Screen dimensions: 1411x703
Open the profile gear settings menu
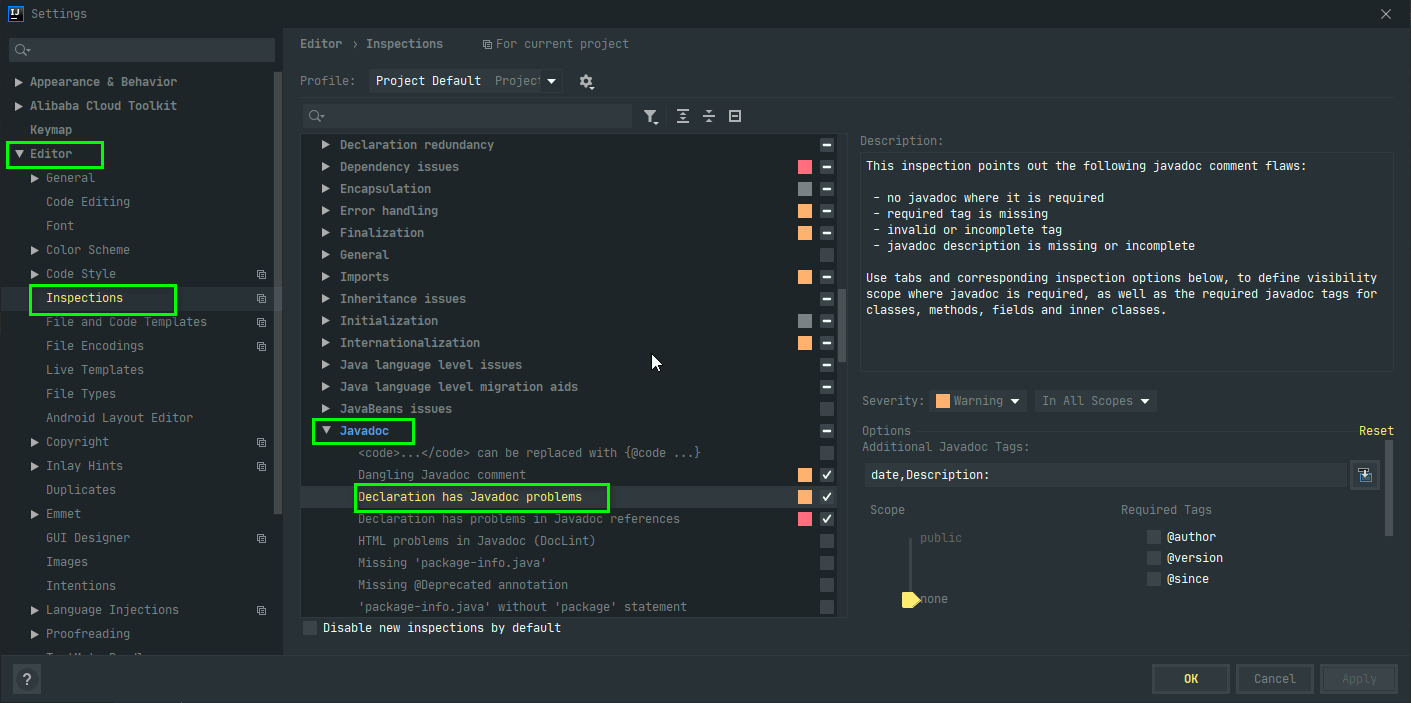(586, 81)
